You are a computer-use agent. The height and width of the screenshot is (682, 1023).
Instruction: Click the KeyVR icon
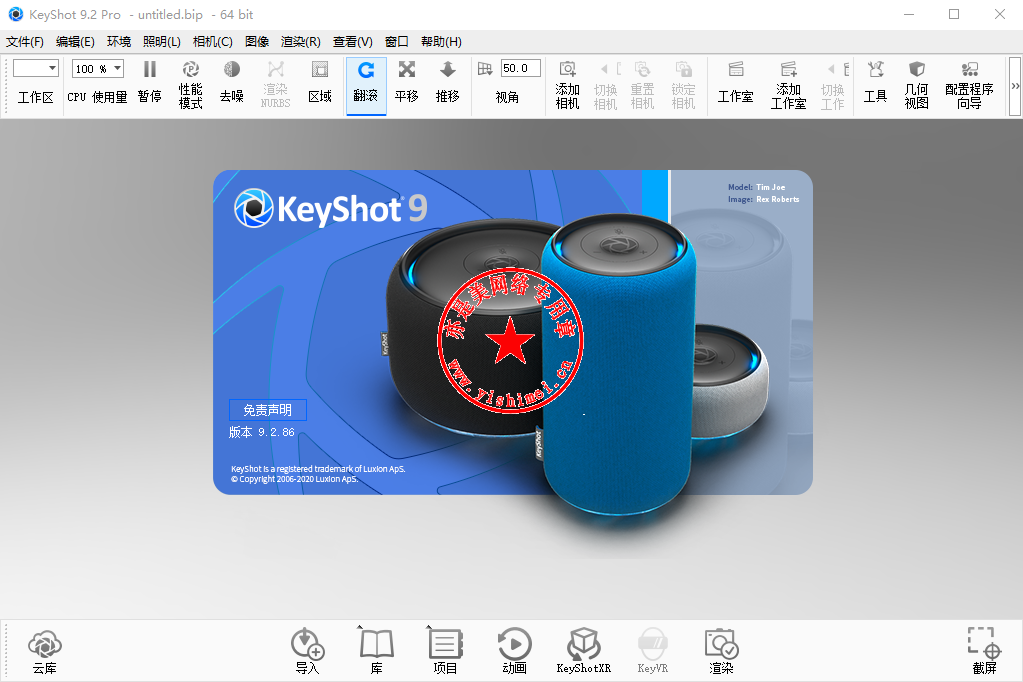coord(652,651)
